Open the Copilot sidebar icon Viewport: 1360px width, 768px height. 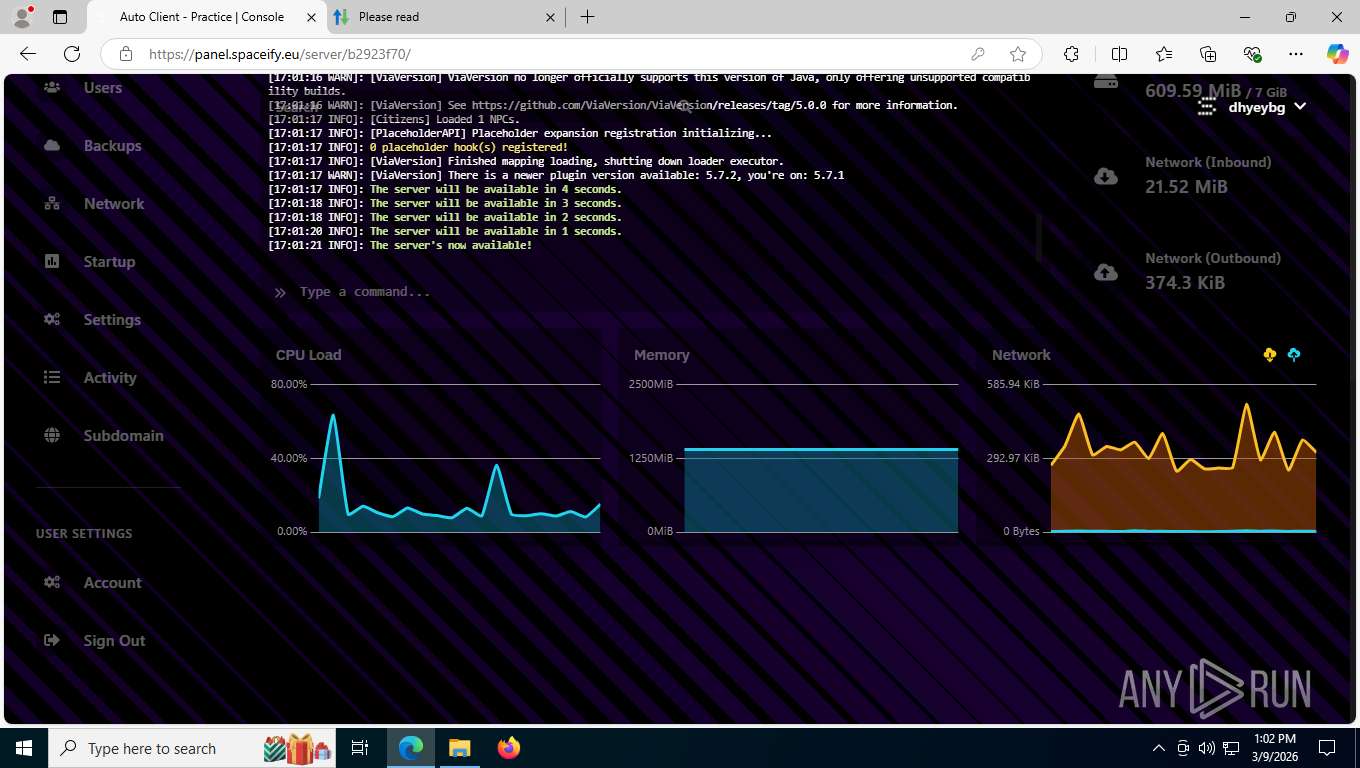tap(1338, 54)
